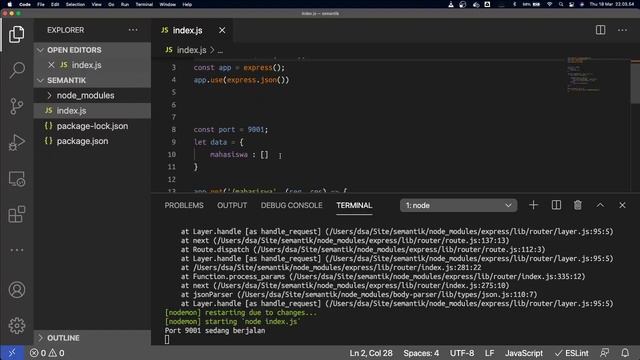
Task: Click code line 10 mahasiswa array
Action: [239, 154]
